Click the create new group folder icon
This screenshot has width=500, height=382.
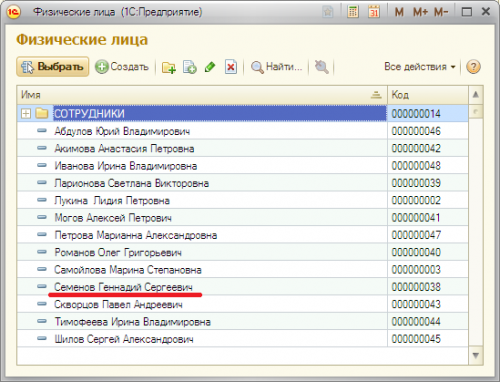[x=169, y=67]
